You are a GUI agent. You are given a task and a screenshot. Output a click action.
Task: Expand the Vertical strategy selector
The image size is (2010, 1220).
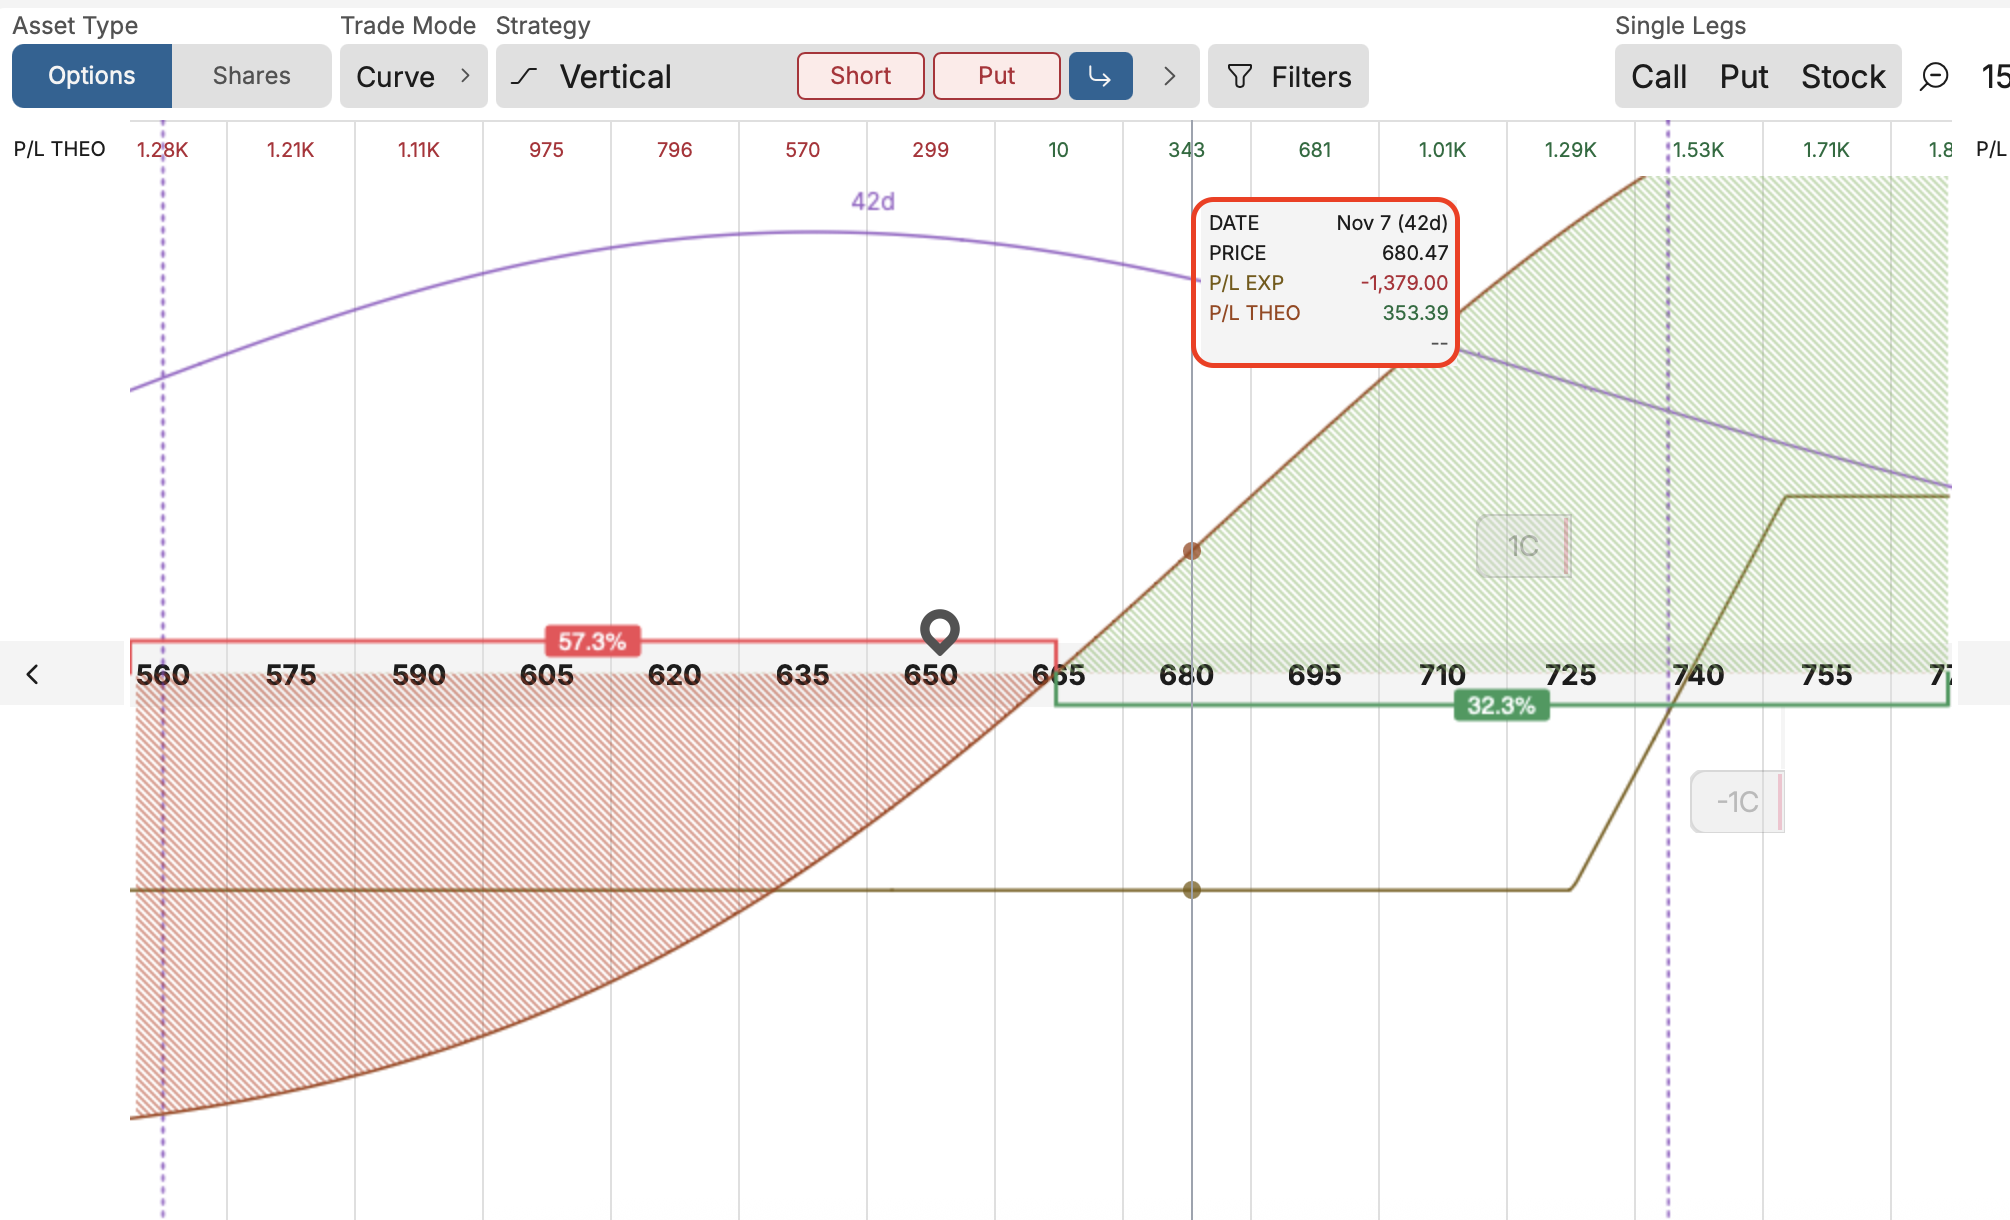[x=615, y=76]
